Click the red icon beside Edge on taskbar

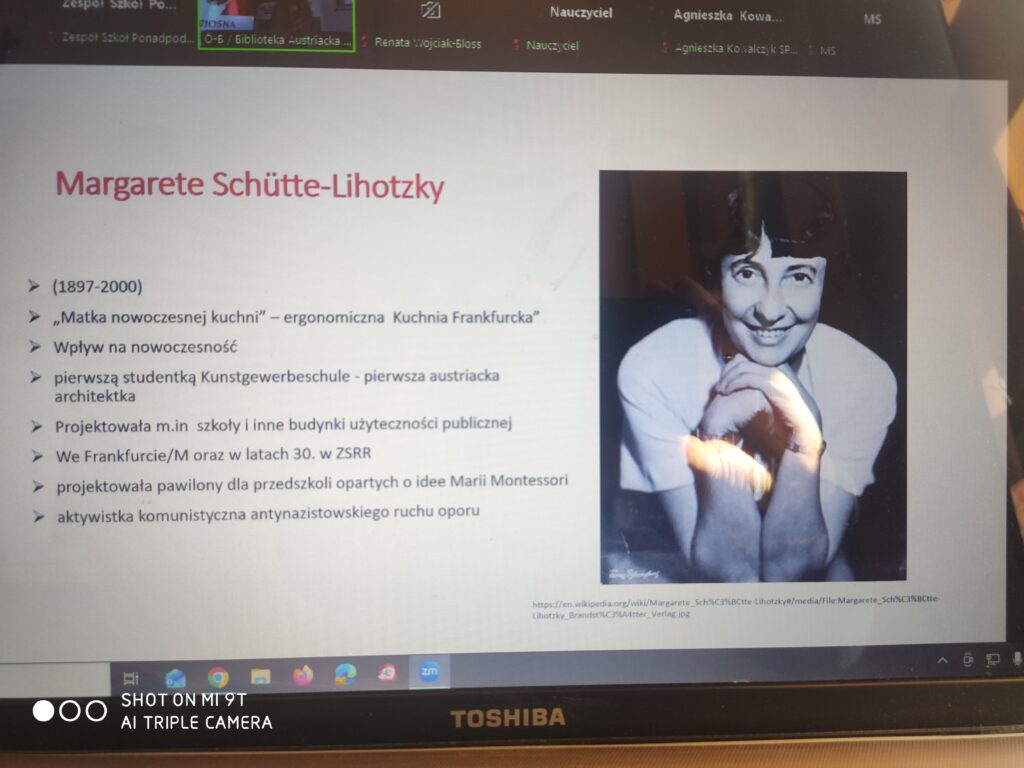387,673
